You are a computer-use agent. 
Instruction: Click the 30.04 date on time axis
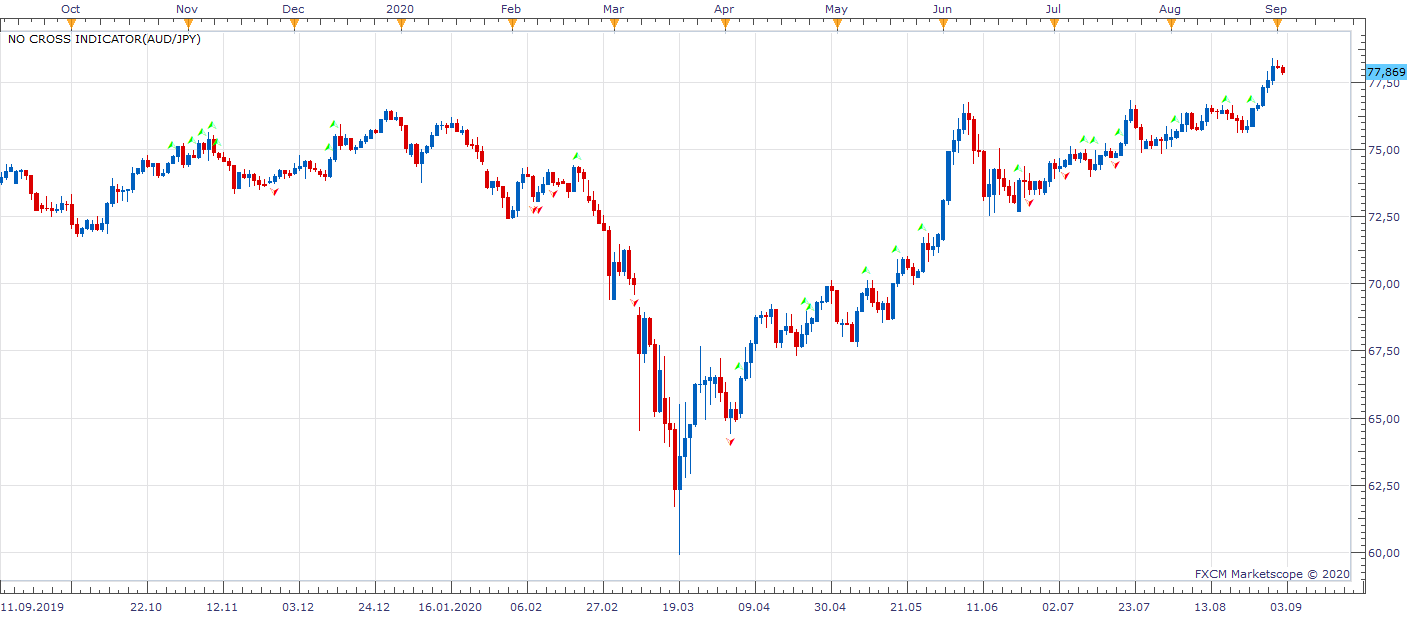tap(830, 607)
